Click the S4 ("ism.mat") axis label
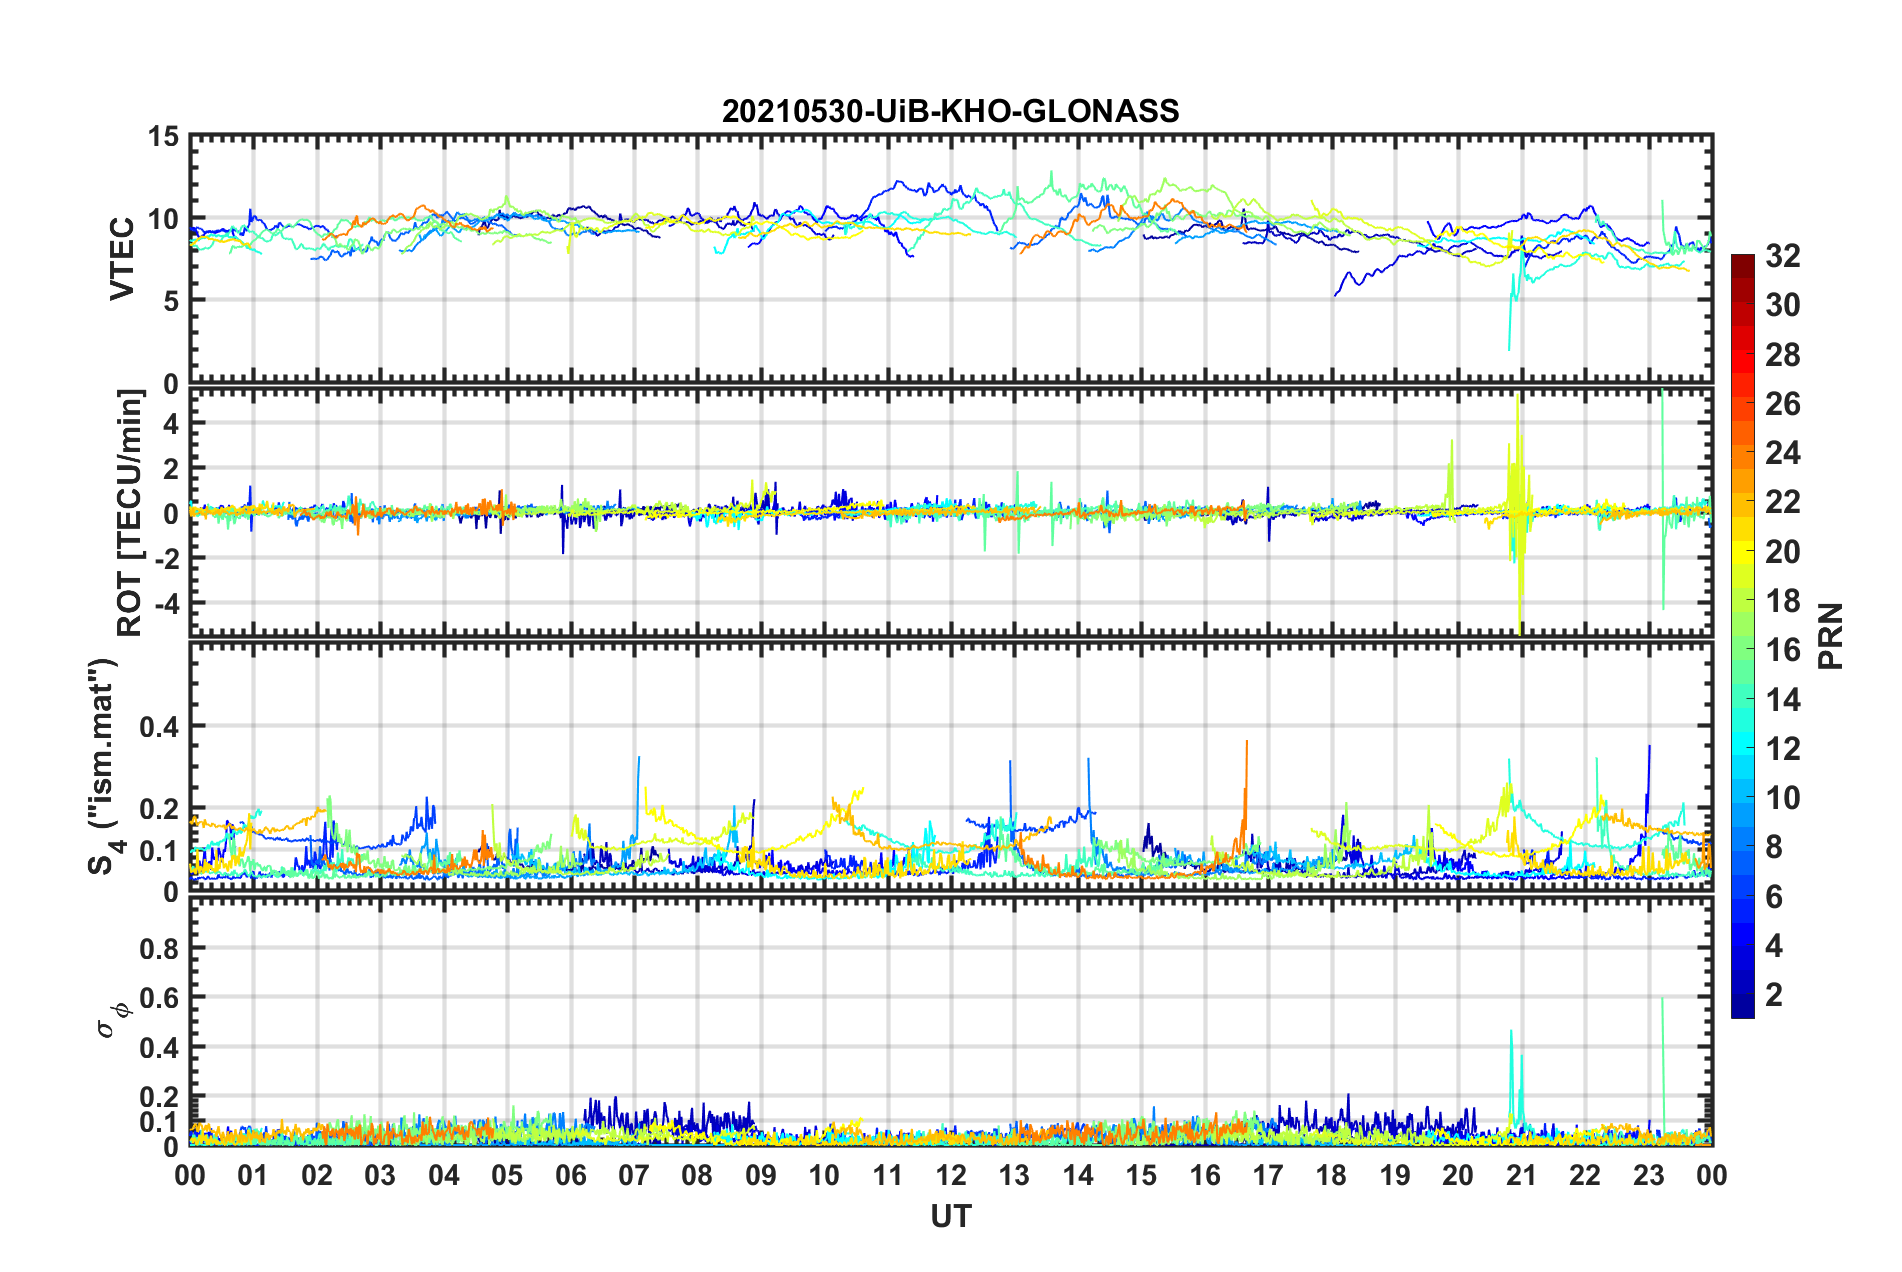The width and height of the screenshot is (1902, 1272). pos(104,766)
